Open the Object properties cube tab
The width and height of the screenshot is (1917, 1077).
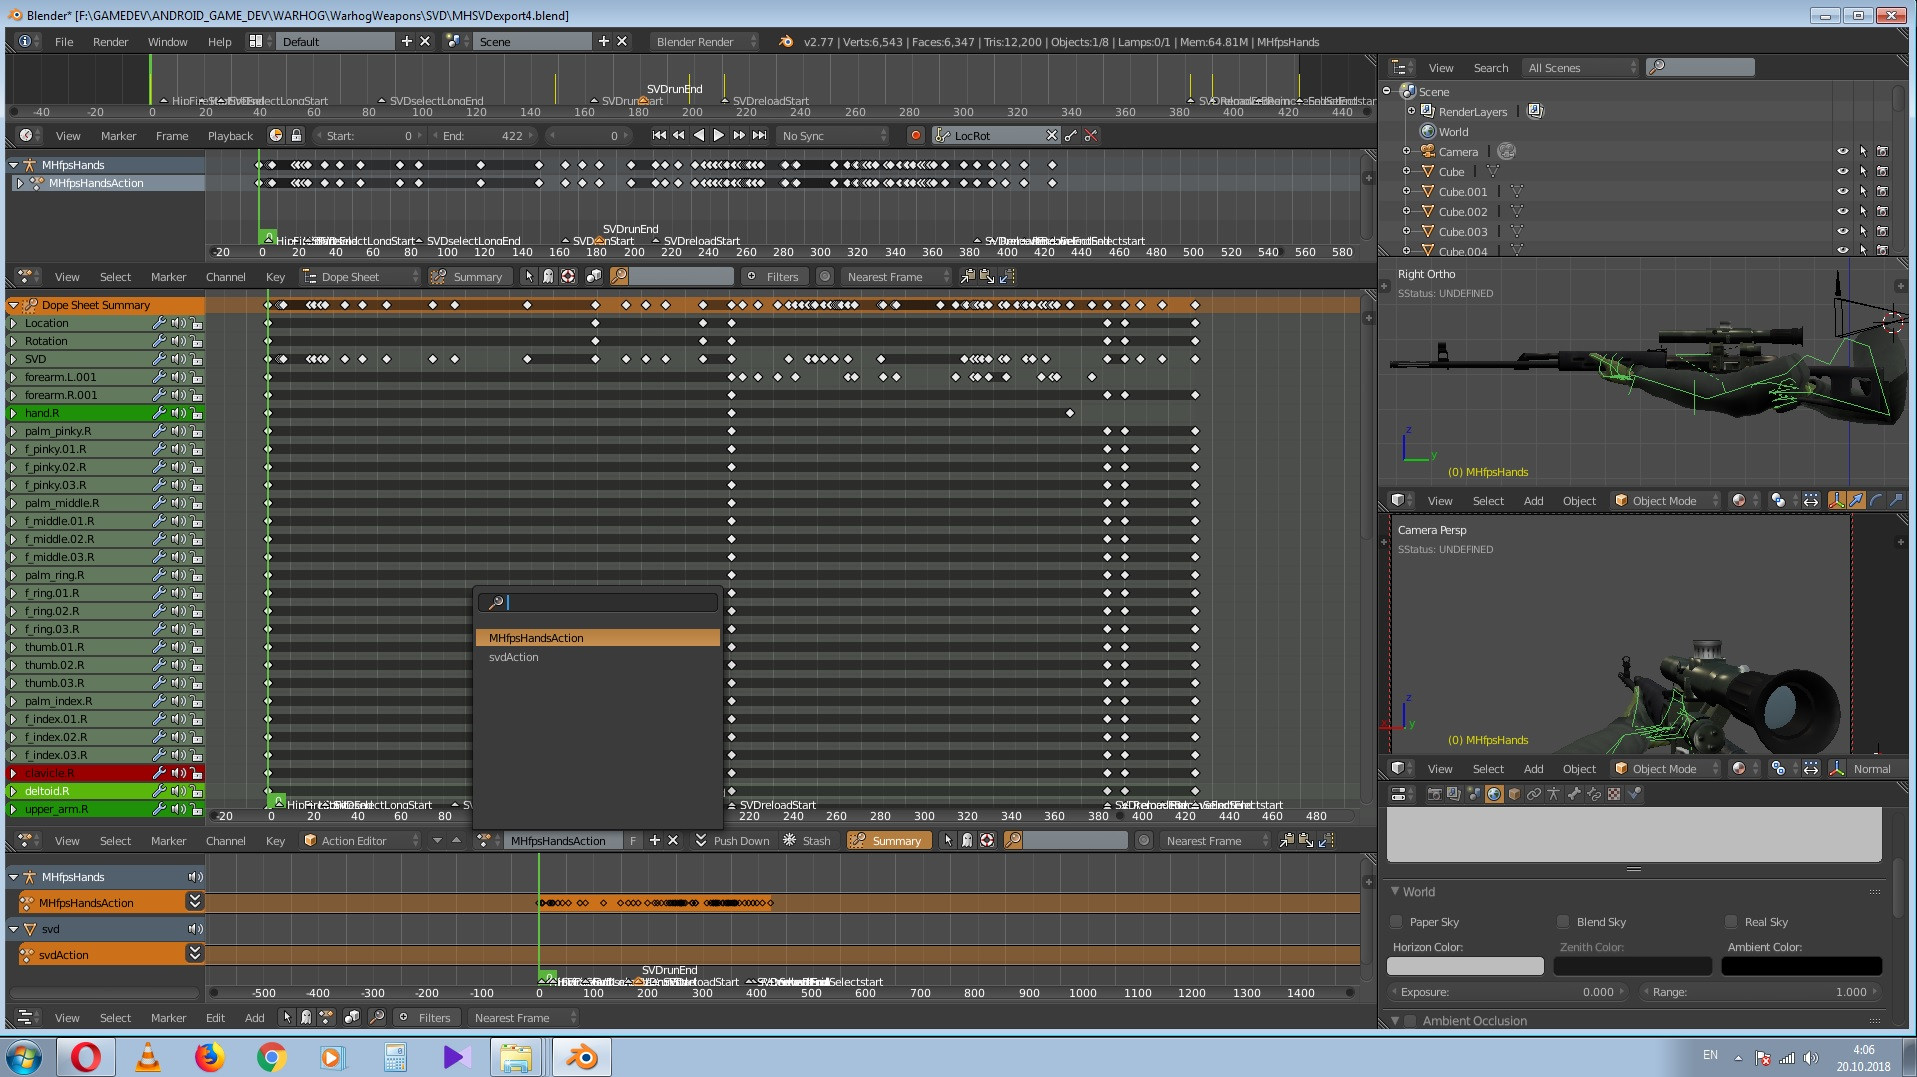click(x=1514, y=794)
